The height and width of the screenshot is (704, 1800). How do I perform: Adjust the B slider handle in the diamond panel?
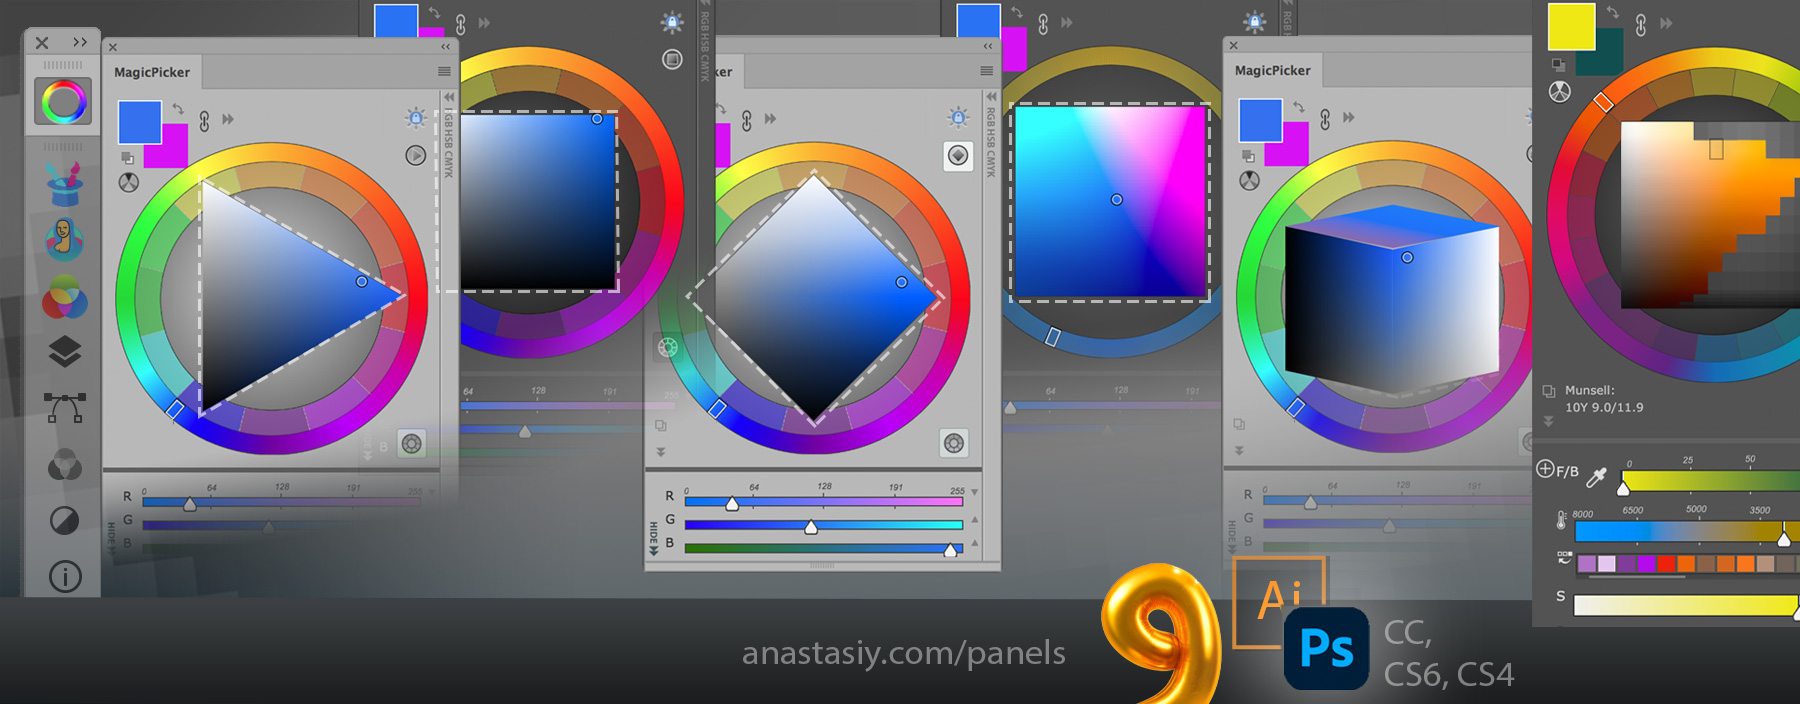click(x=950, y=550)
